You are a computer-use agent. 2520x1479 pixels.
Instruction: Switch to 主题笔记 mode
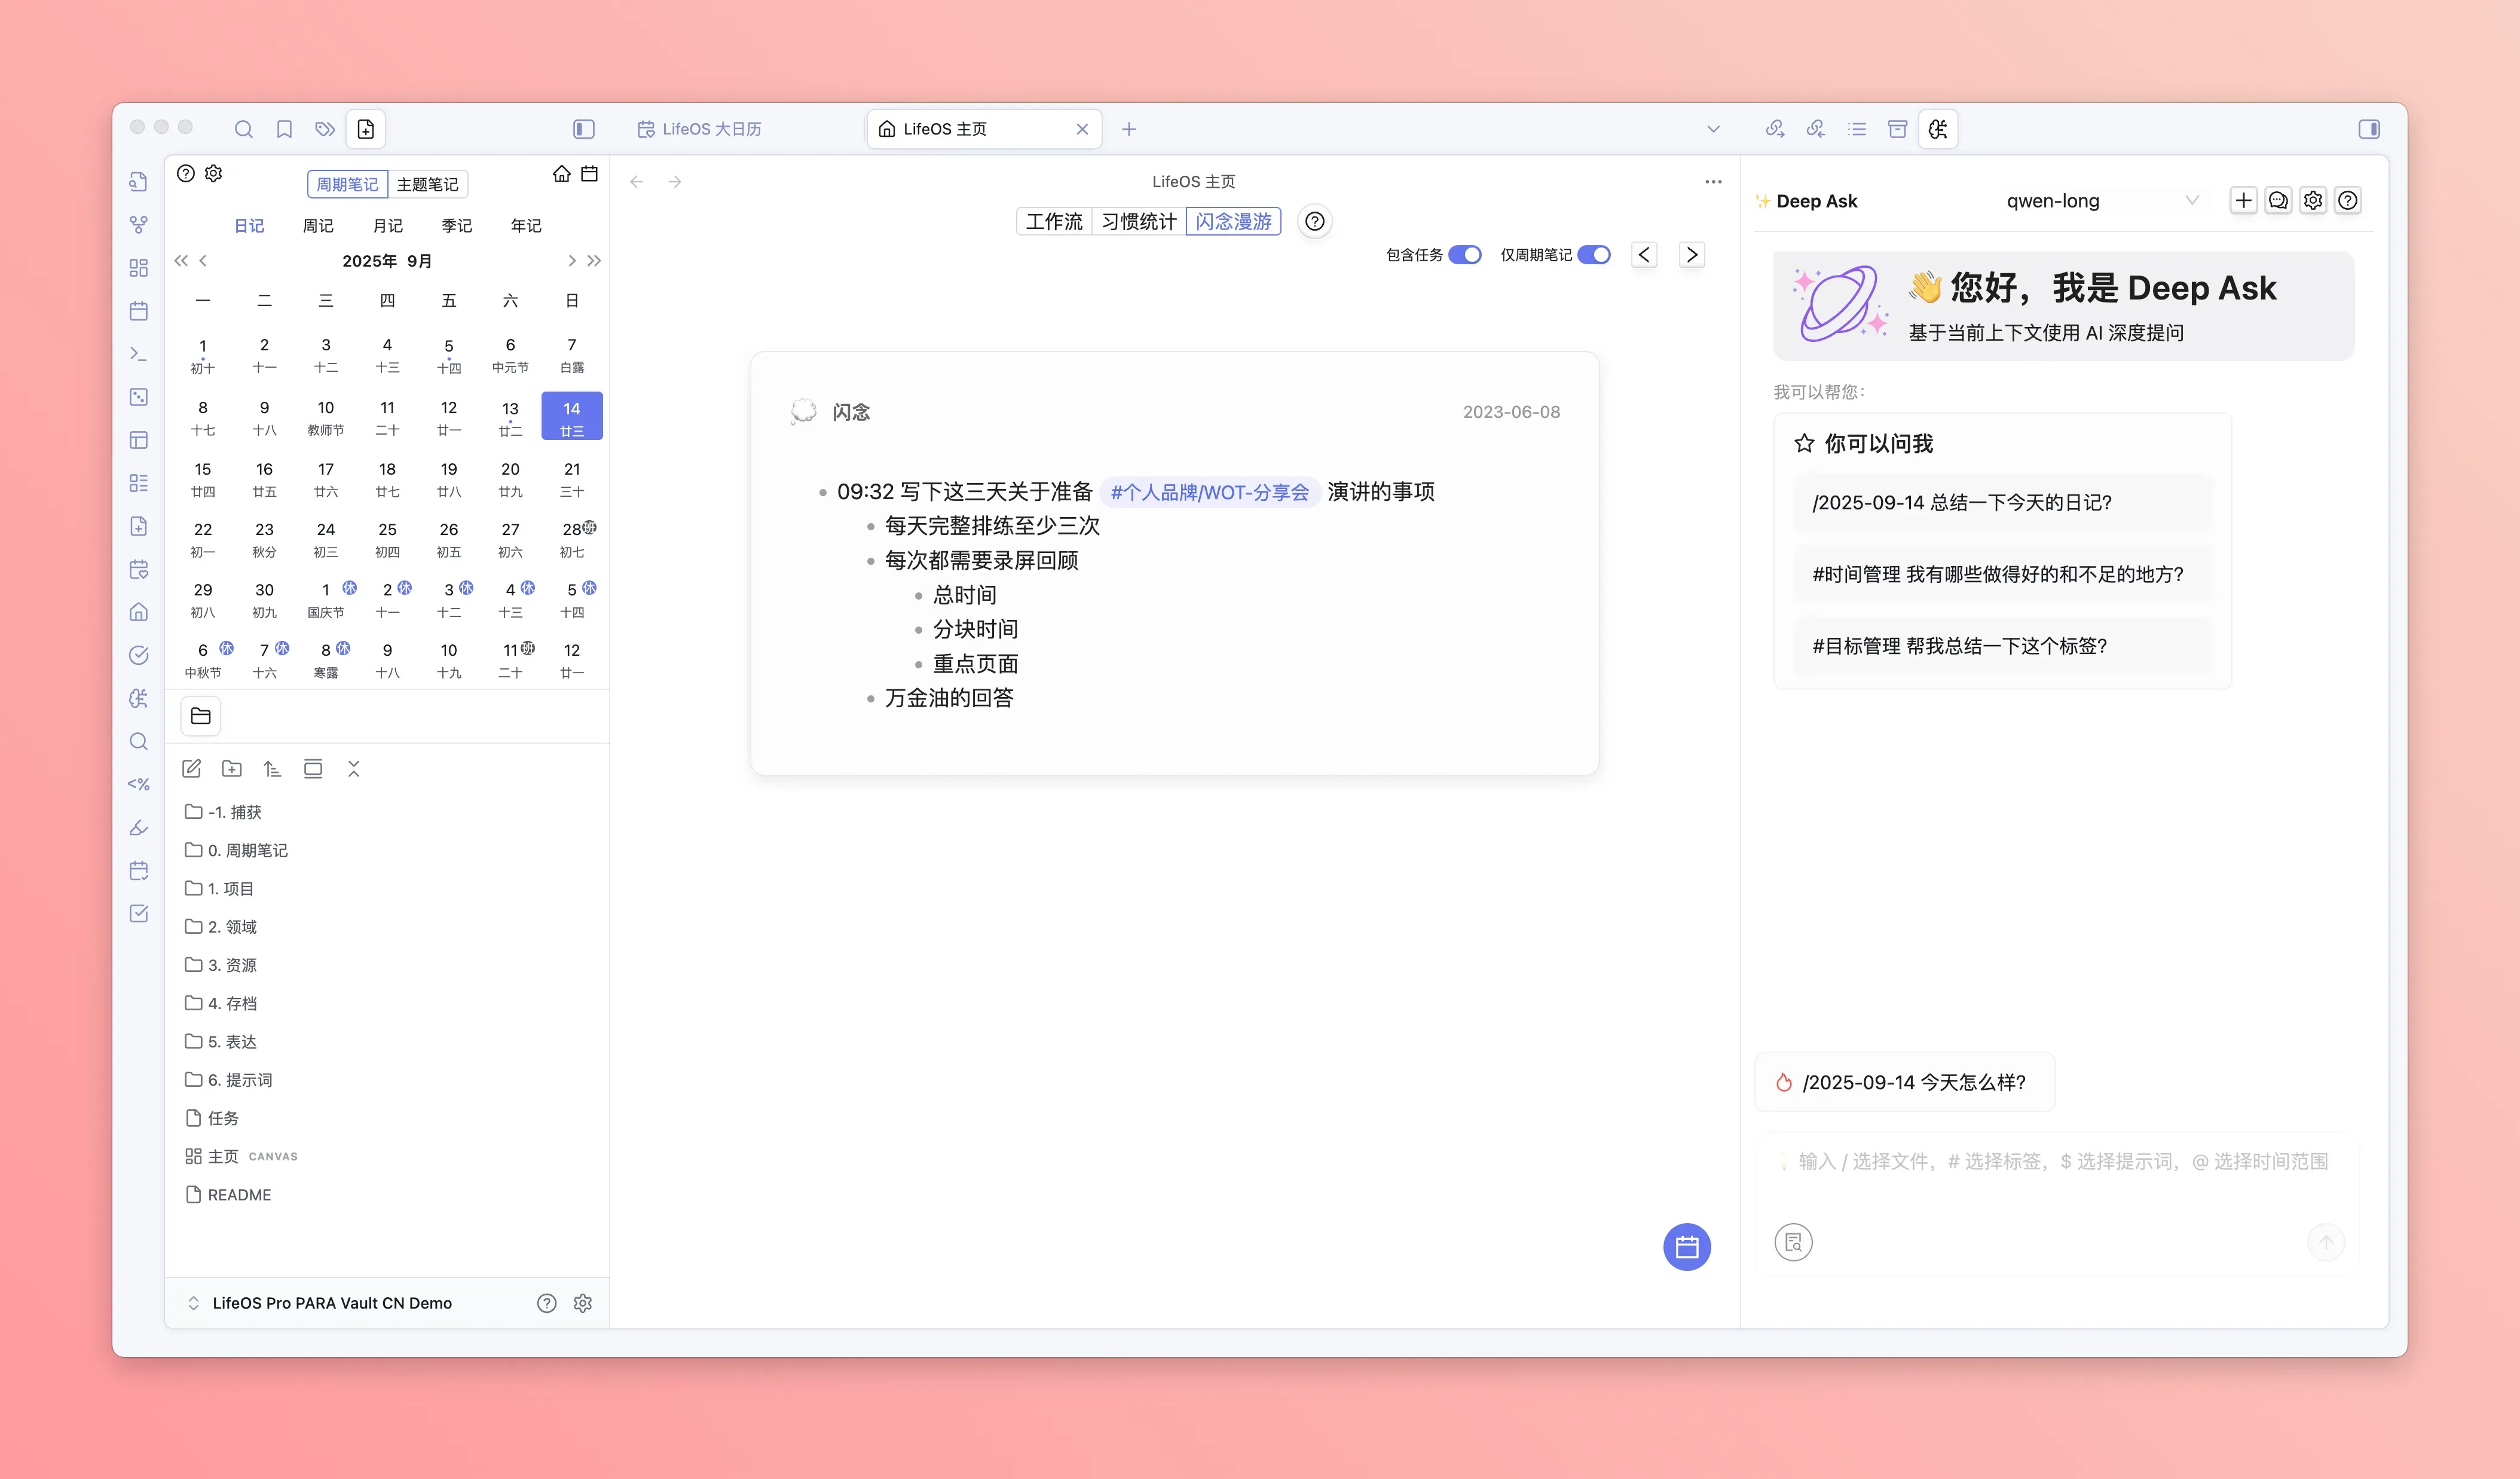(427, 185)
